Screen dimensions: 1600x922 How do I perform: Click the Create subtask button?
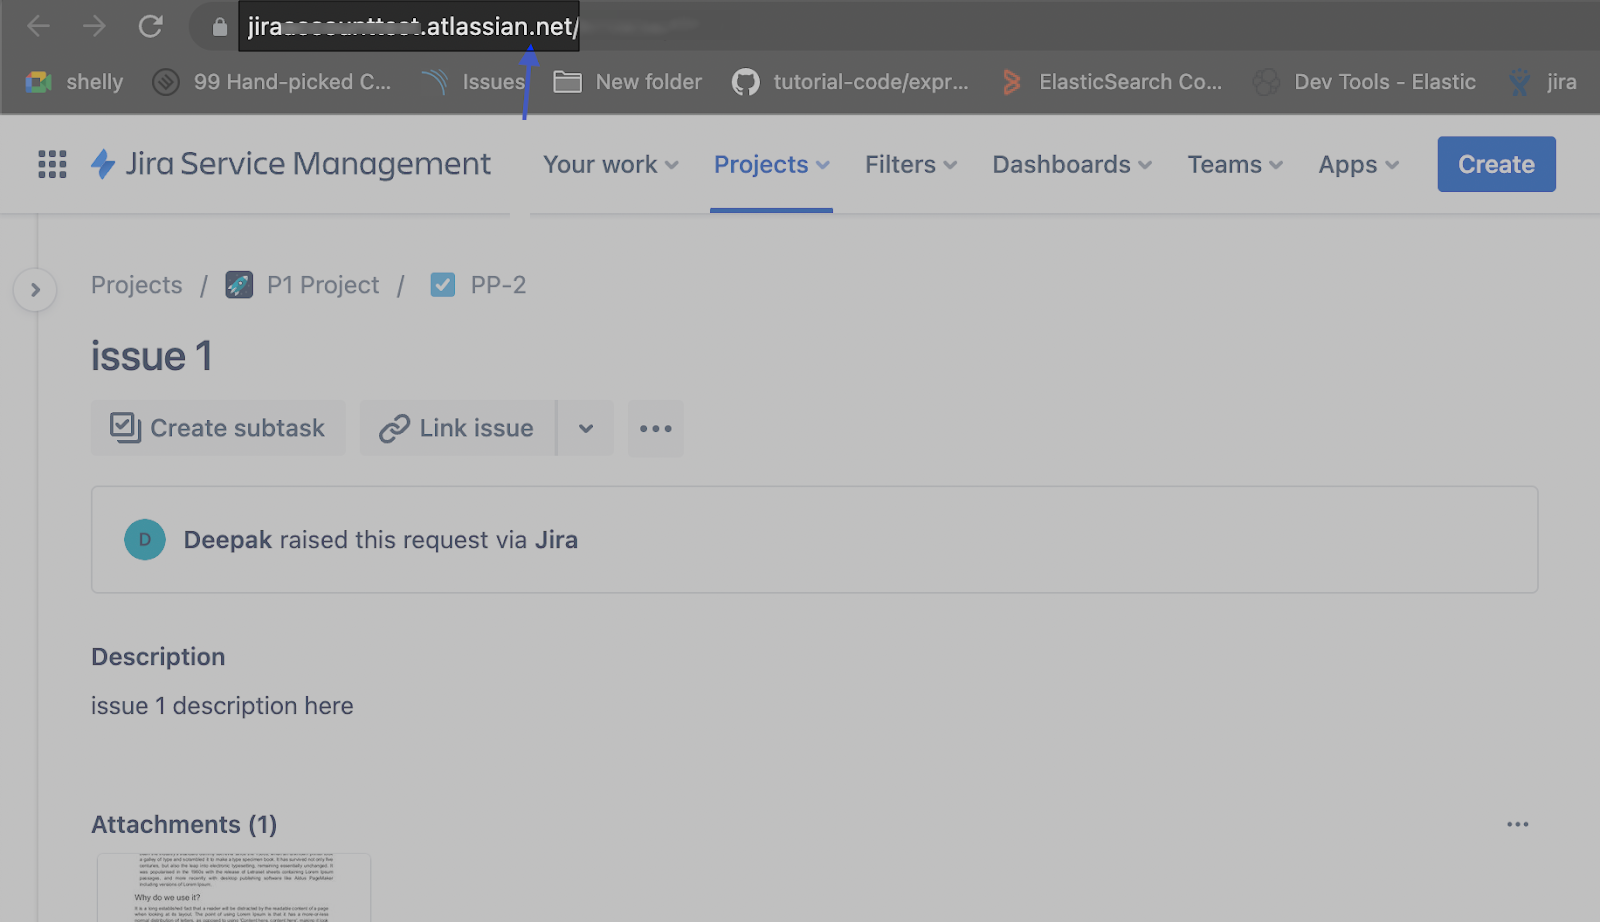[x=218, y=429]
